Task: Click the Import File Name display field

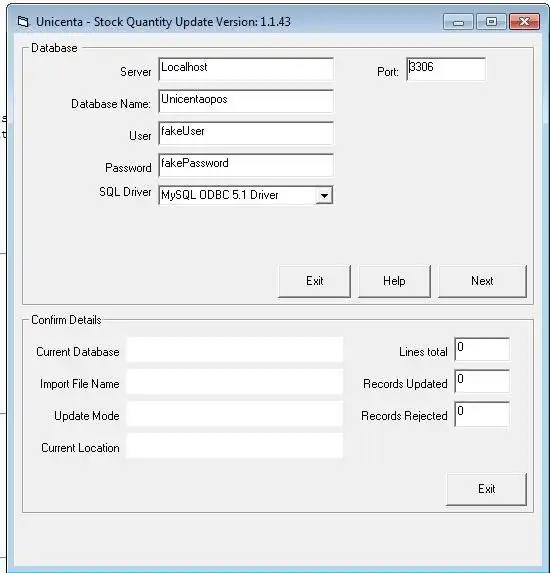Action: click(234, 382)
